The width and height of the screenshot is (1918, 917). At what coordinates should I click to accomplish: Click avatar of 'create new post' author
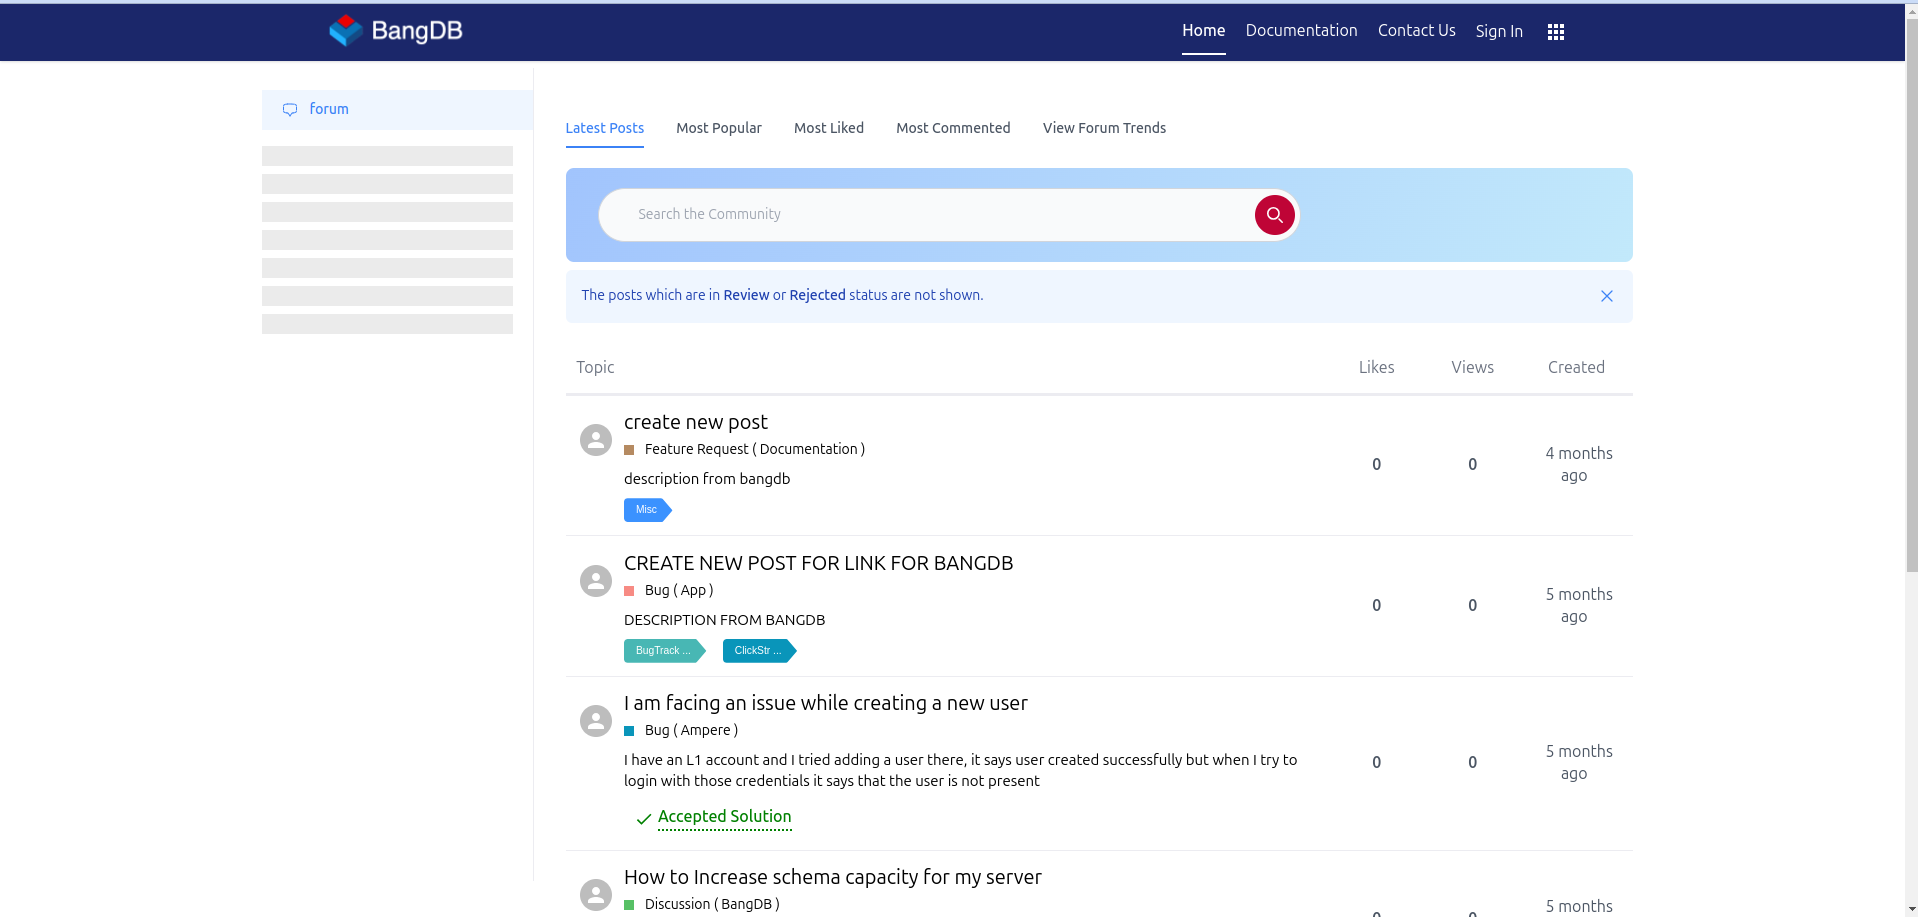click(596, 440)
